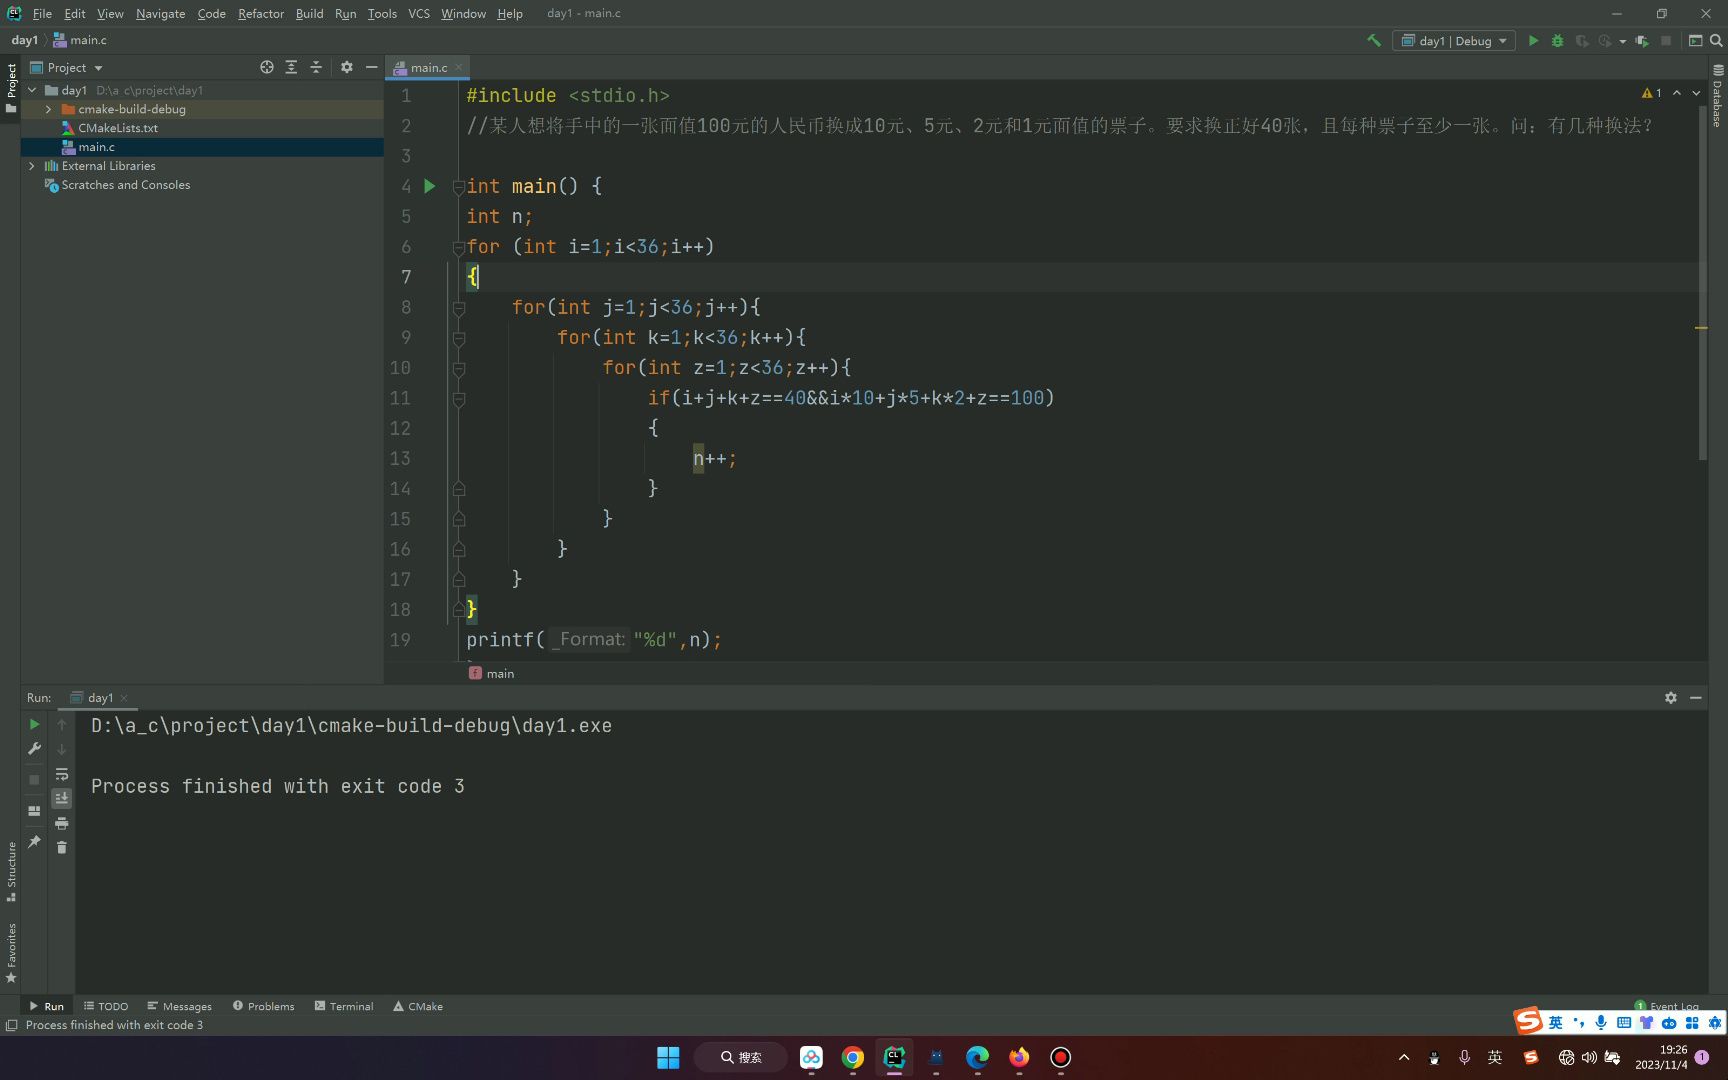Close the day1 run tab
The width and height of the screenshot is (1728, 1080).
[124, 698]
